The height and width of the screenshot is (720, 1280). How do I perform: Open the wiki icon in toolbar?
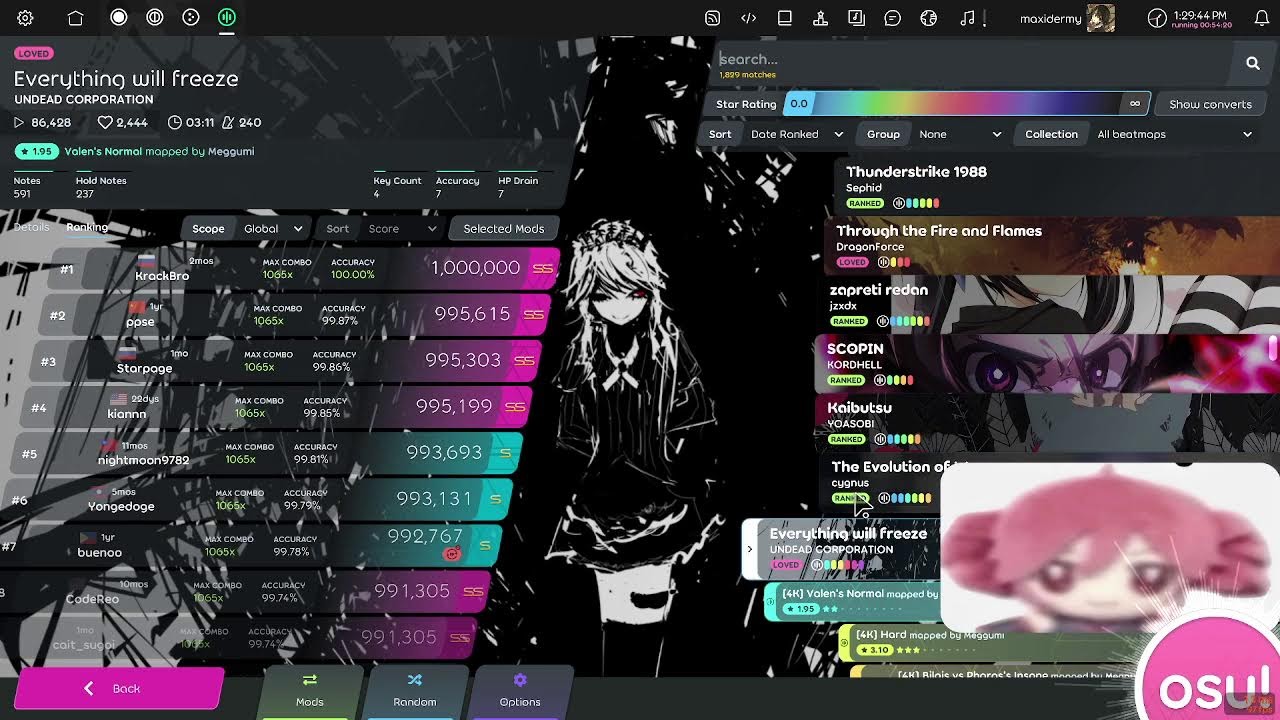click(856, 18)
